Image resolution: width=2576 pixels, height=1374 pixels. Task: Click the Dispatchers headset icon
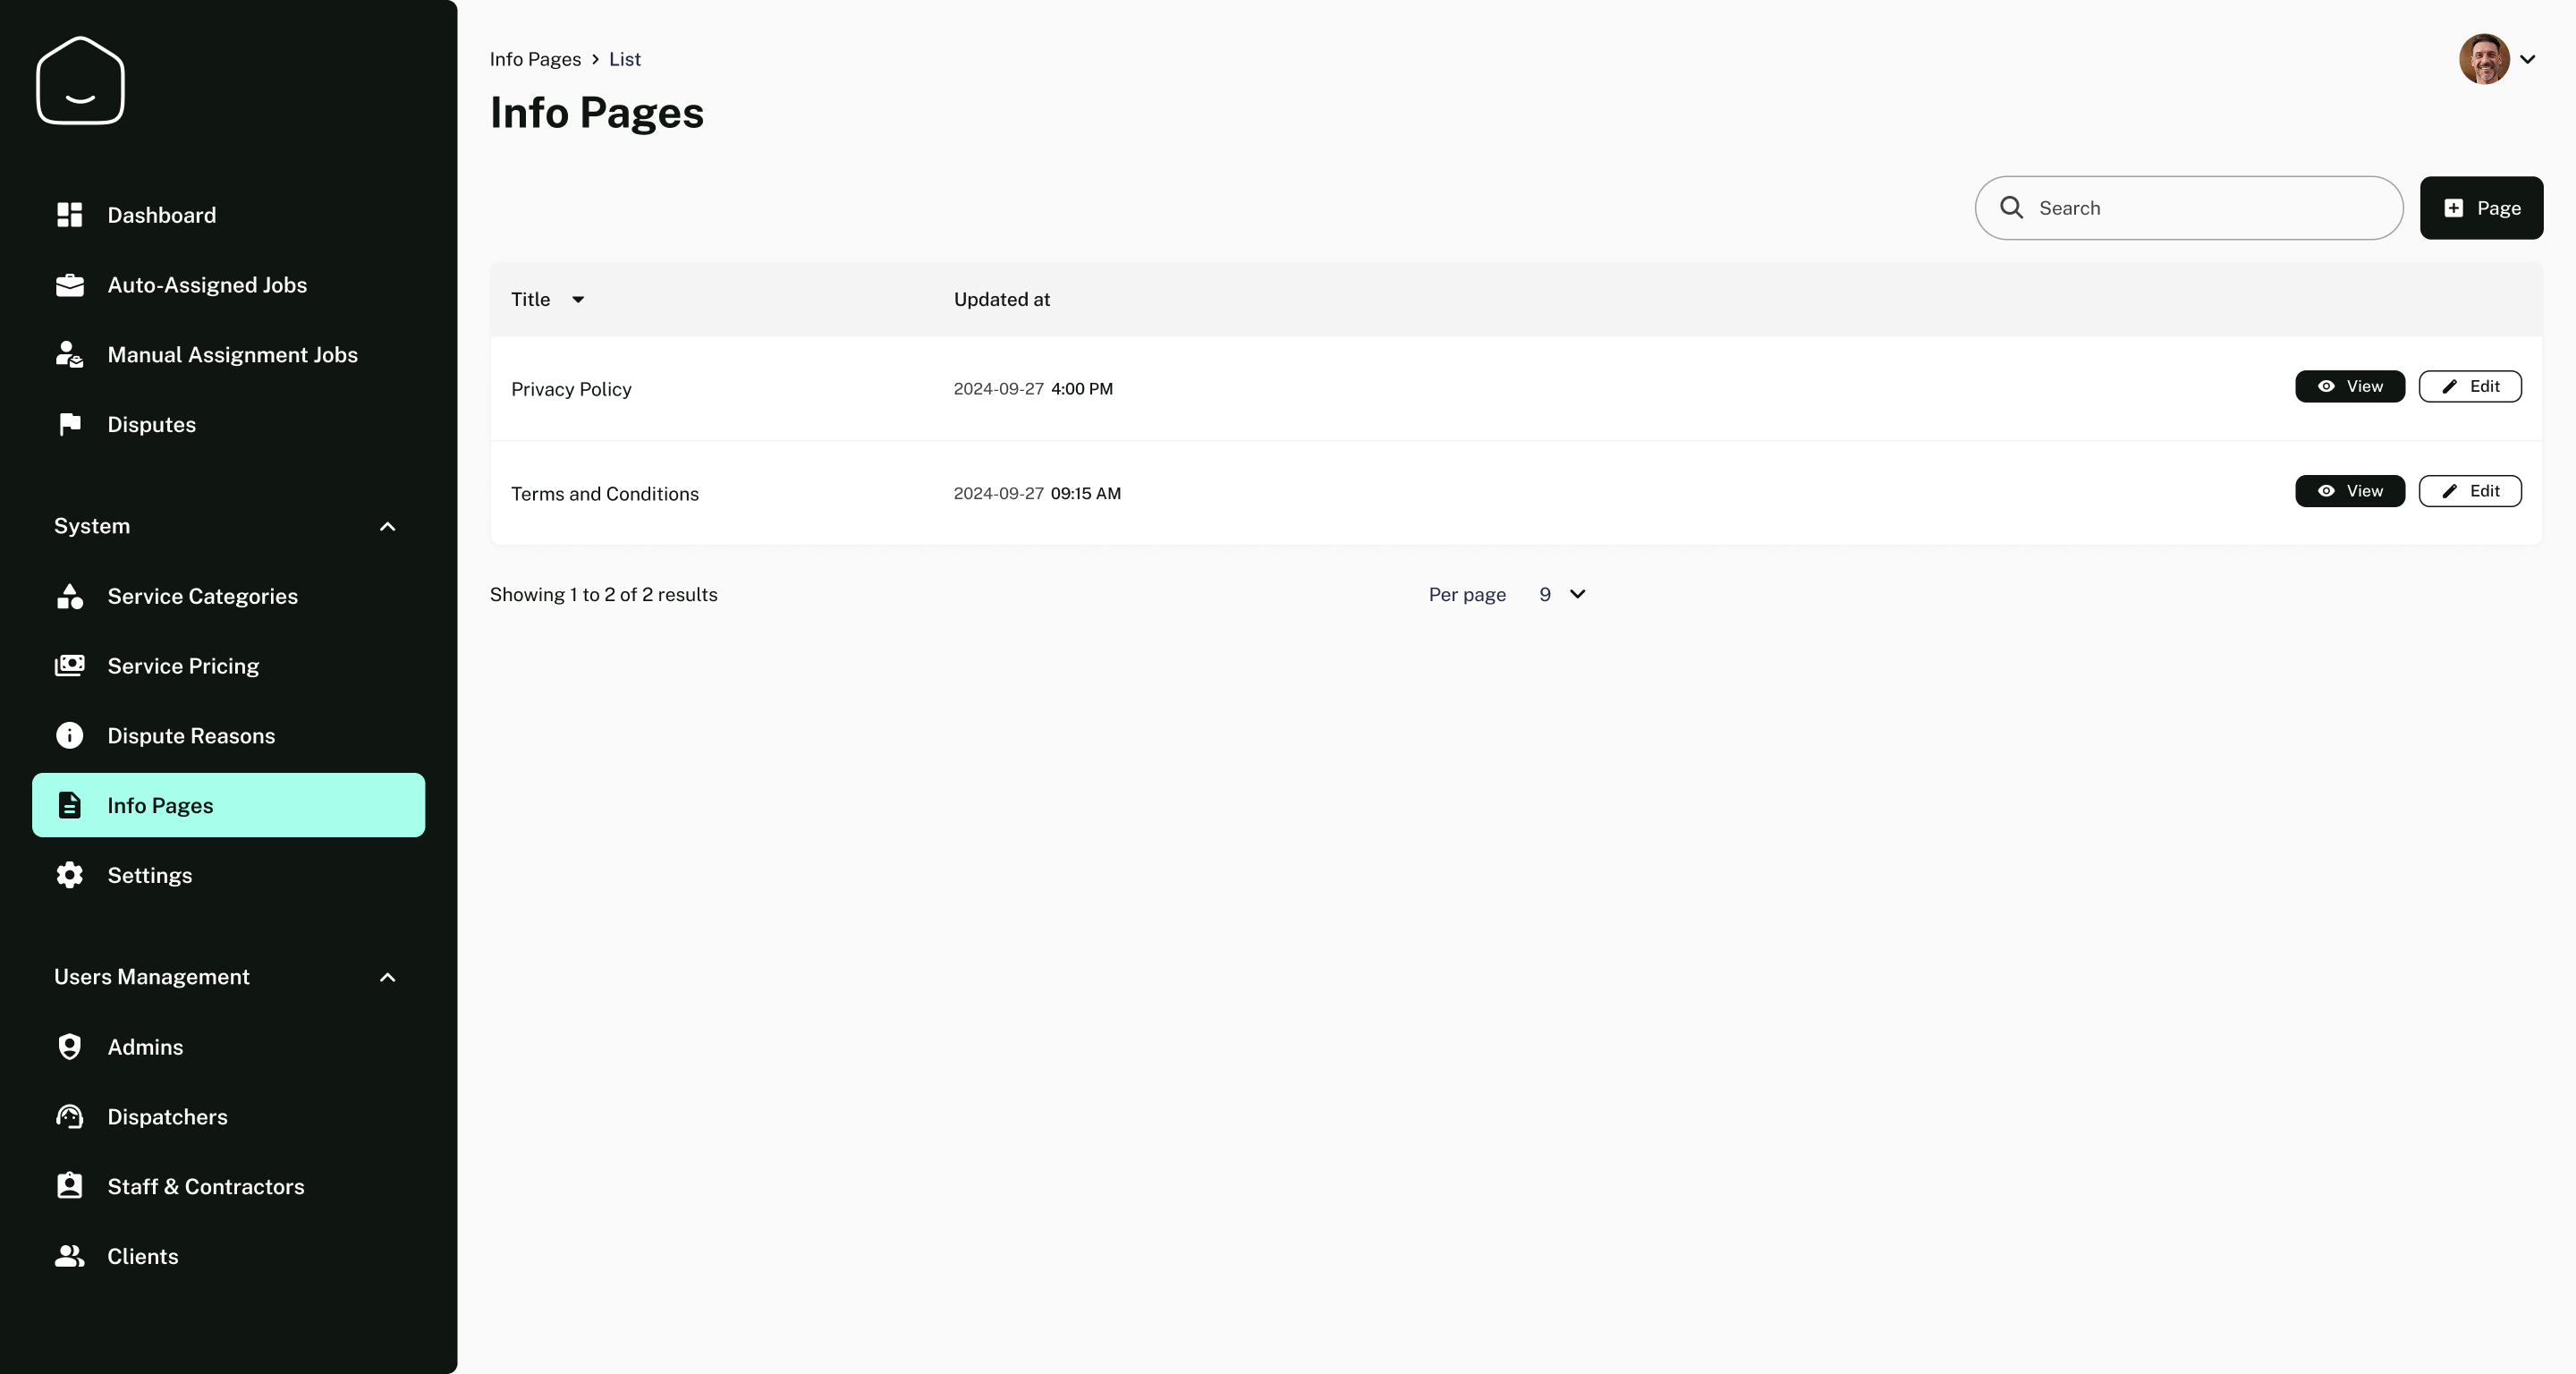click(x=69, y=1117)
